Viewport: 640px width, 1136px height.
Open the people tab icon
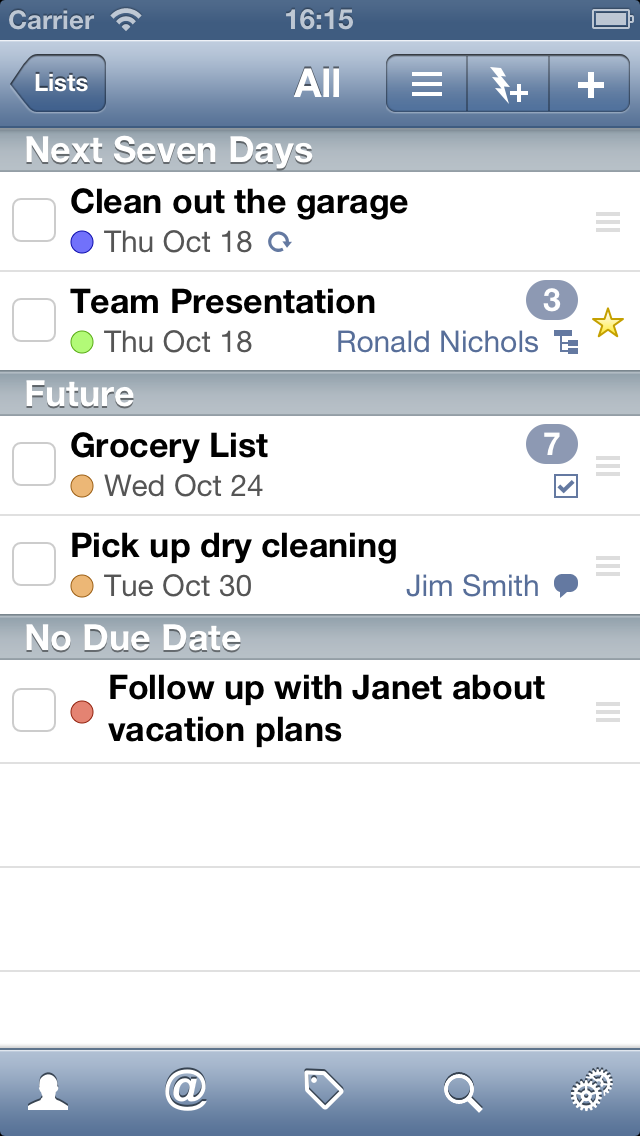pyautogui.click(x=48, y=1092)
